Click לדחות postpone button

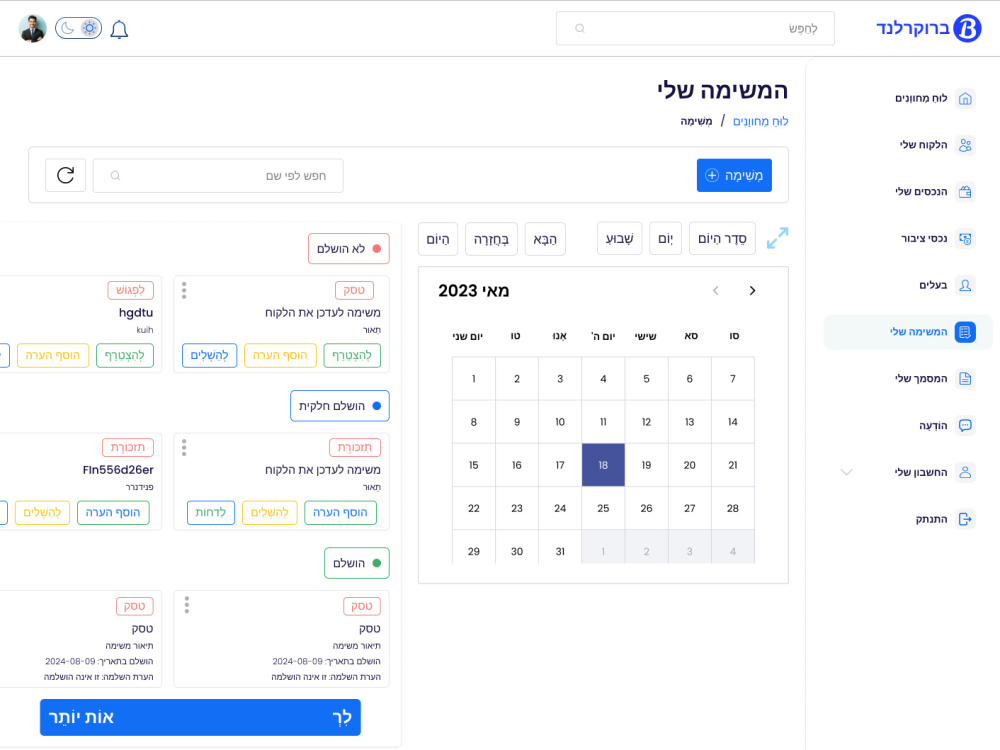click(x=211, y=513)
